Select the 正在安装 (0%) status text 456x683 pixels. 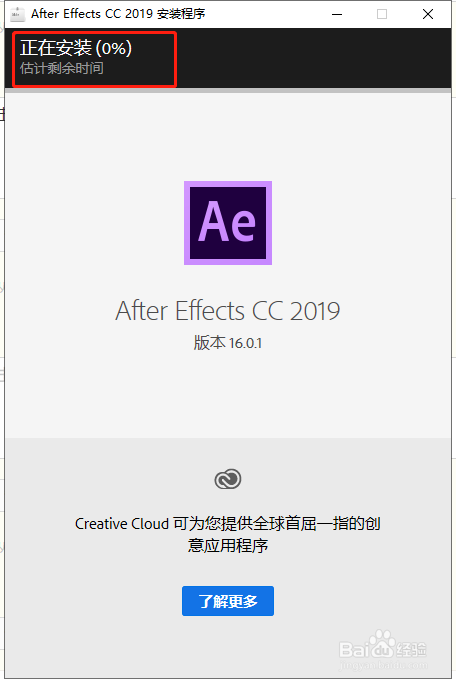(76, 48)
